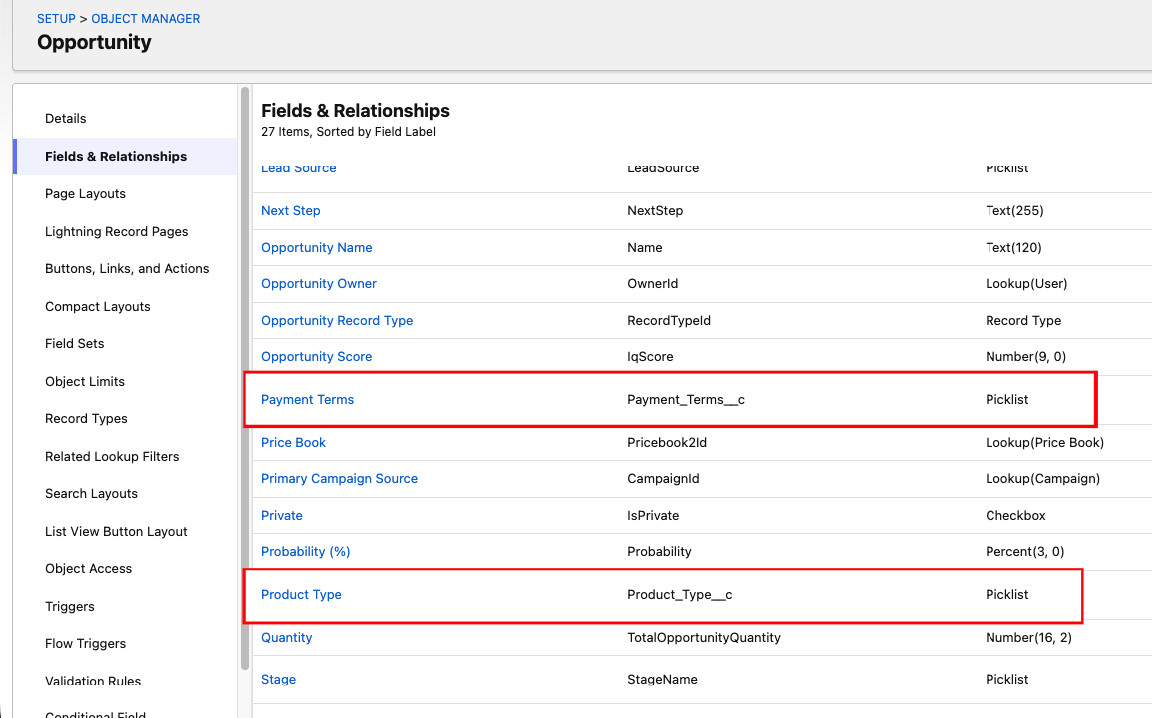Open Page Layouts sidebar item
The width and height of the screenshot is (1152, 718).
pos(85,193)
